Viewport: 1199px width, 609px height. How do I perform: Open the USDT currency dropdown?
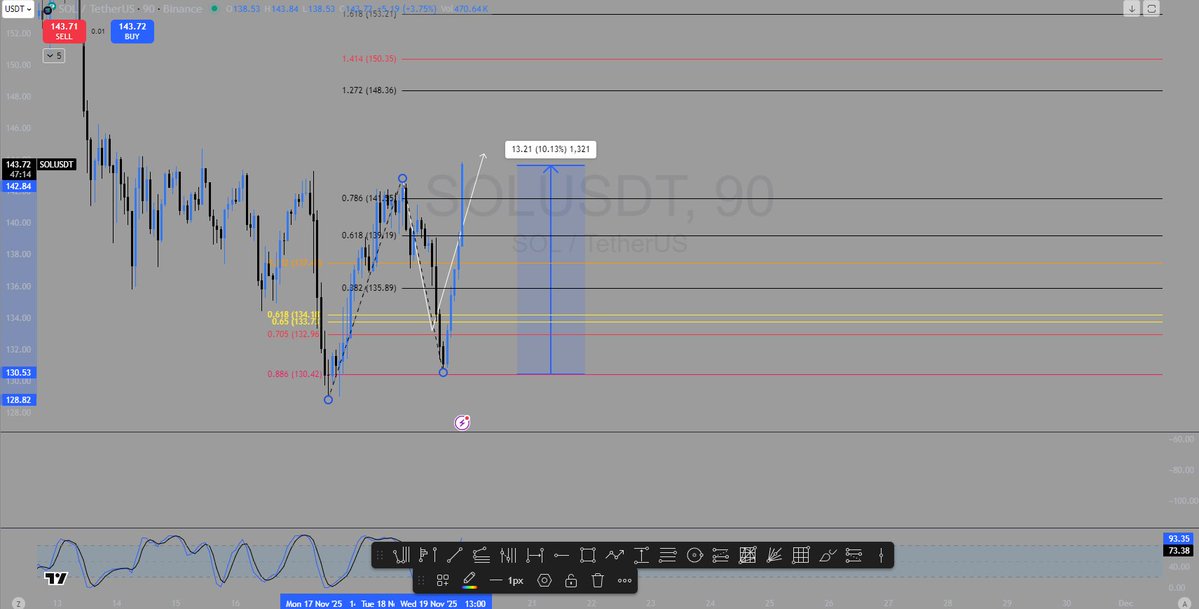(x=17, y=9)
